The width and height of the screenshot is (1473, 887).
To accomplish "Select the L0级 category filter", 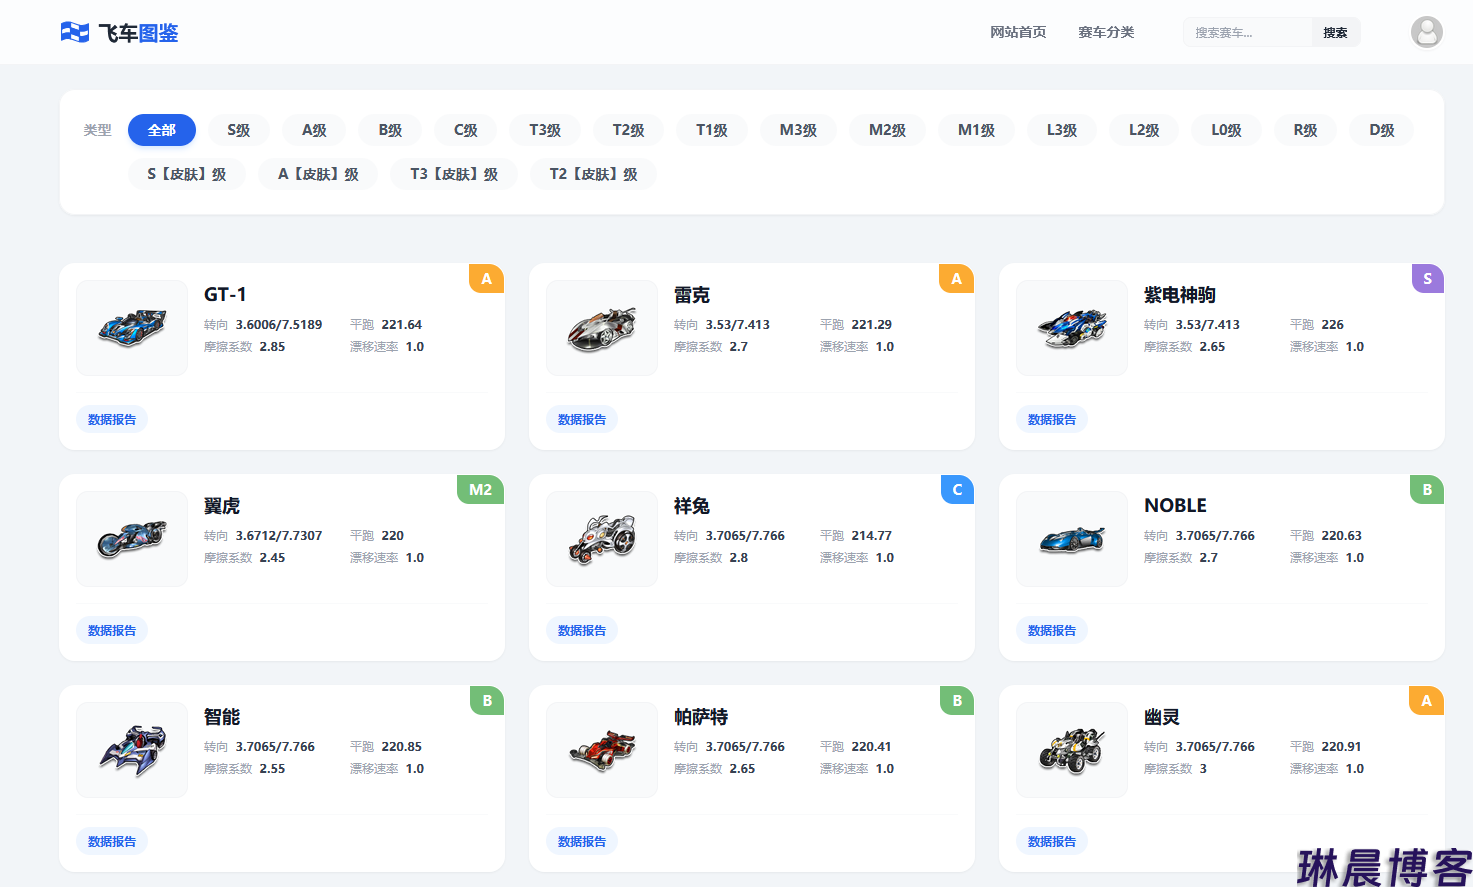I will click(1226, 130).
